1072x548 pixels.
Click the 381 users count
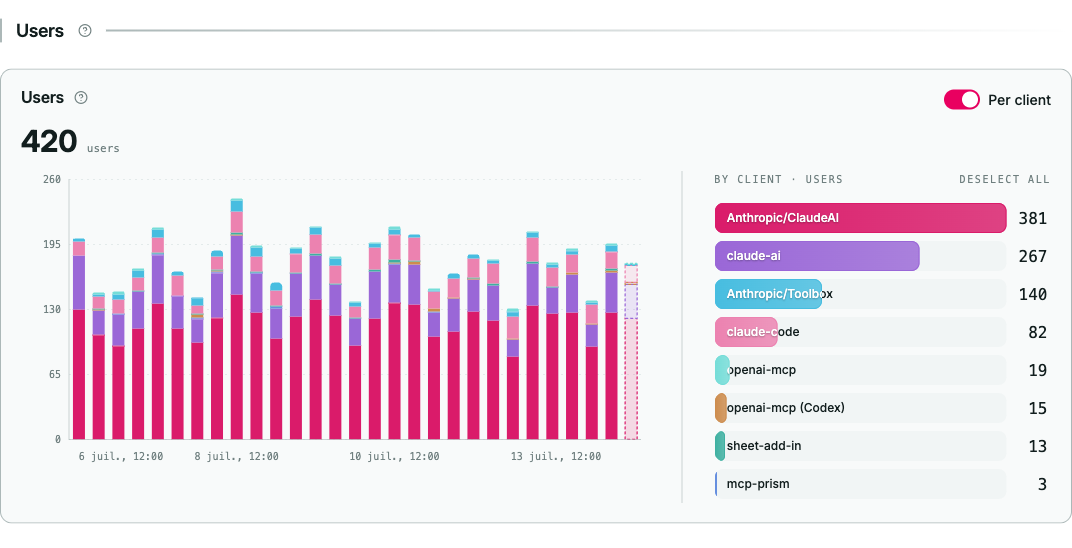[1032, 218]
